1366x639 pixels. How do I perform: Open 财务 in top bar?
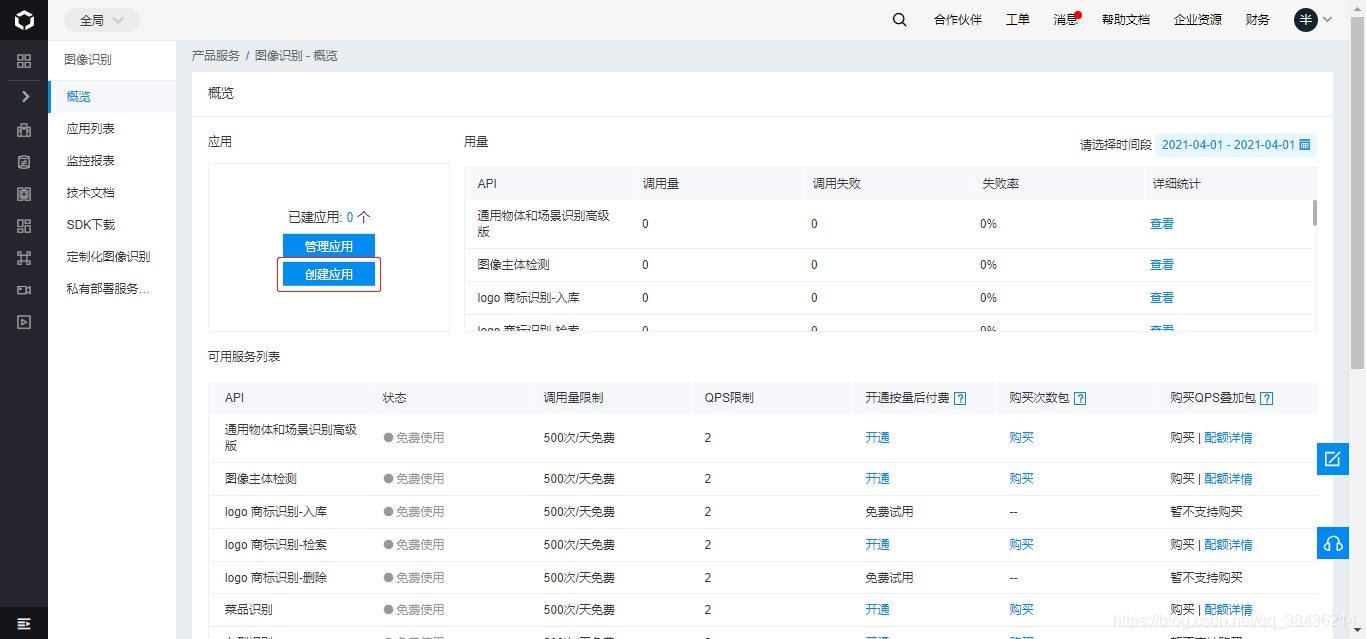[x=1257, y=20]
